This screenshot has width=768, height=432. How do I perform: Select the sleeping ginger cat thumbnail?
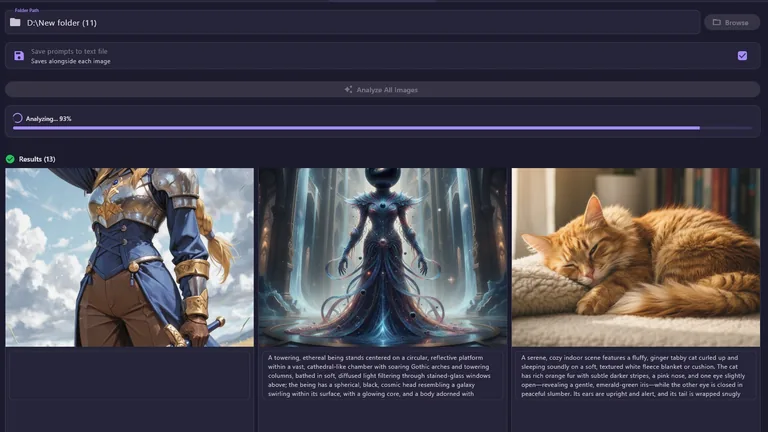636,258
